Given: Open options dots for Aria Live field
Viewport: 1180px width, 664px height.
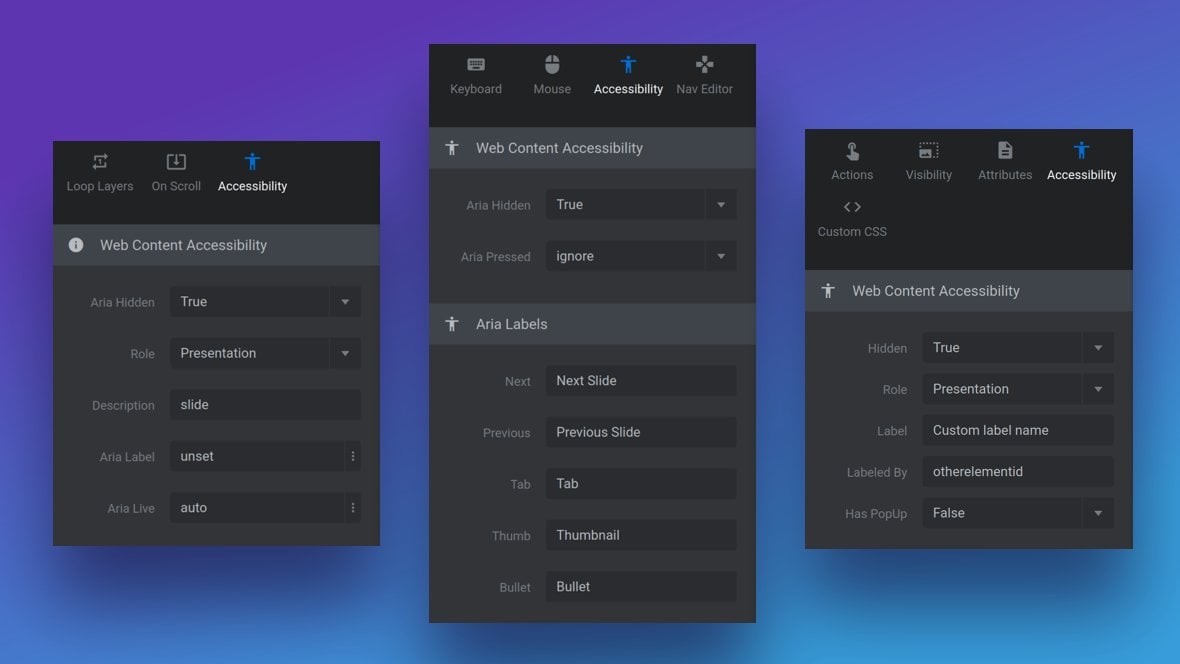Looking at the screenshot, I should (x=352, y=507).
